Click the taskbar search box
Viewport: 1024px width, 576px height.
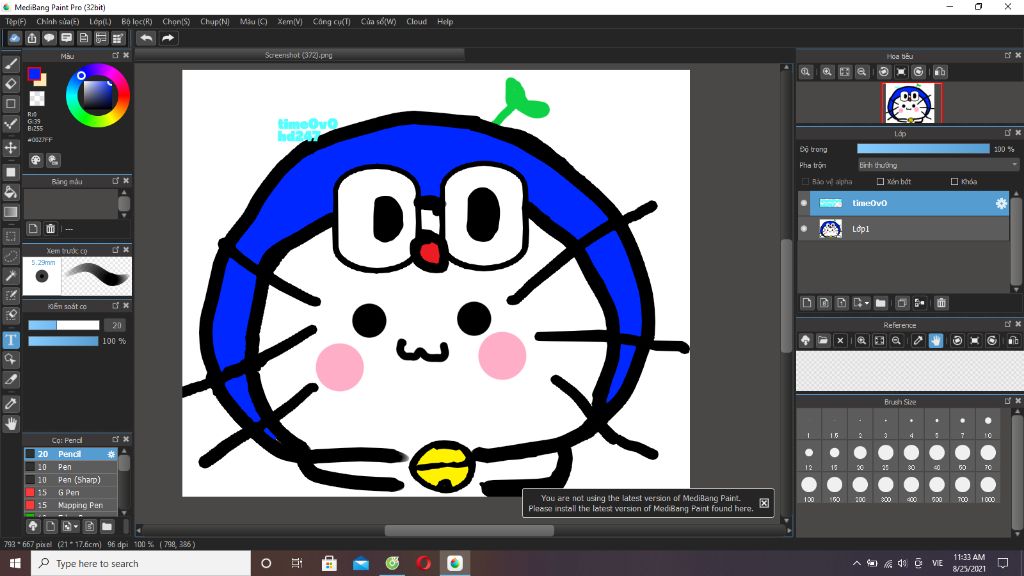click(x=140, y=563)
